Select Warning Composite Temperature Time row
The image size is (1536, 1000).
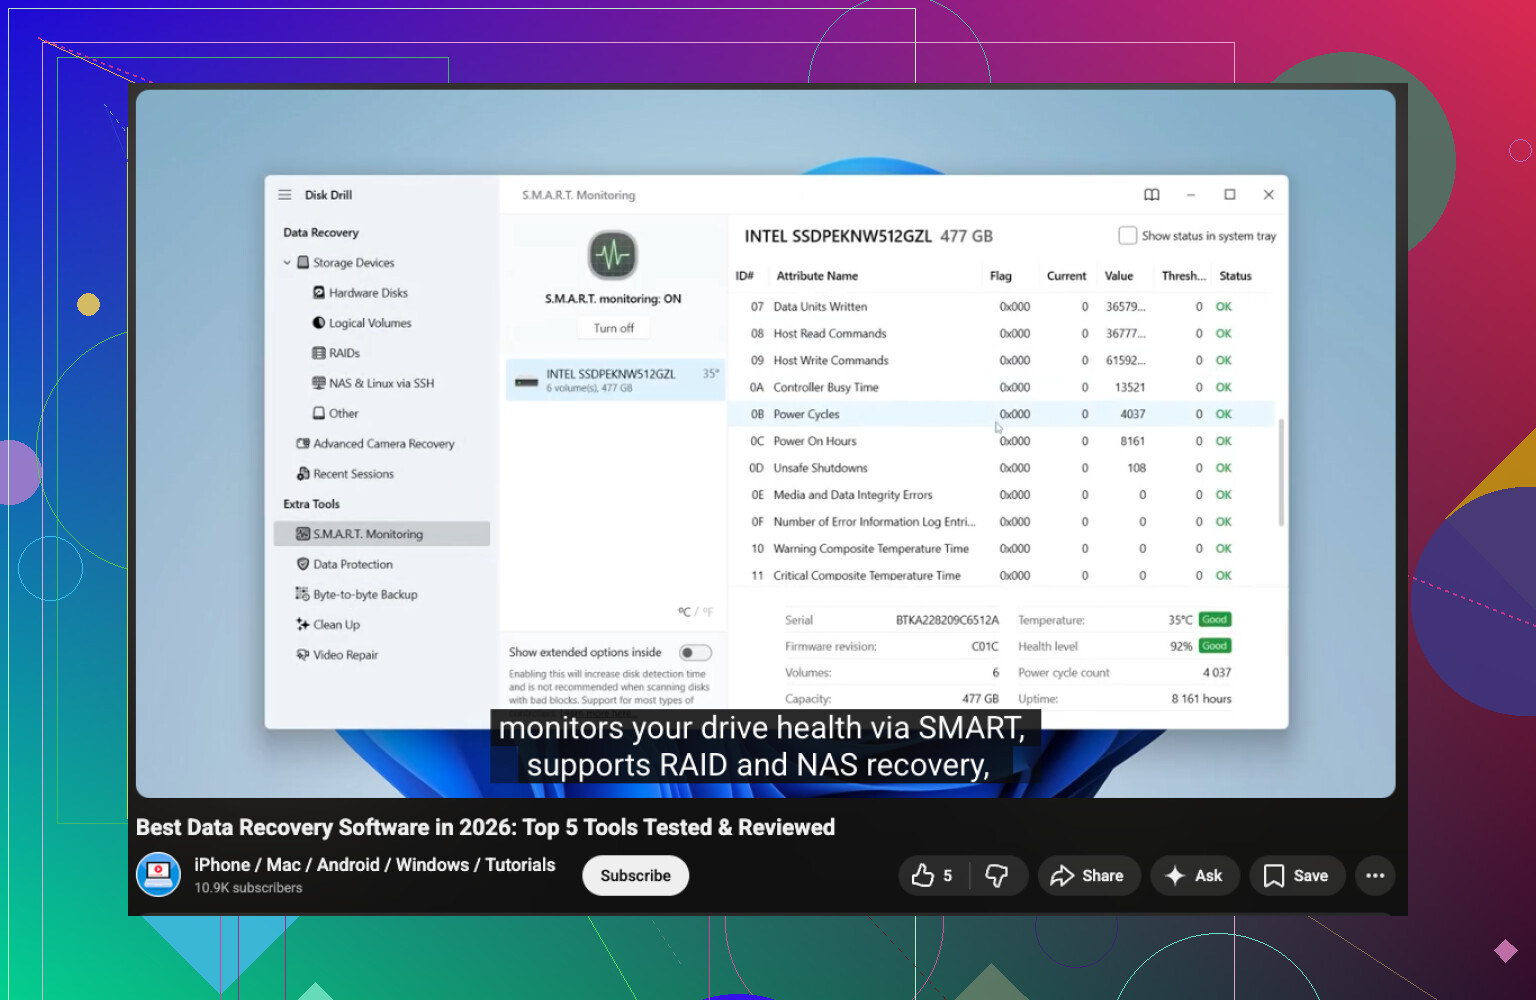pos(1002,548)
